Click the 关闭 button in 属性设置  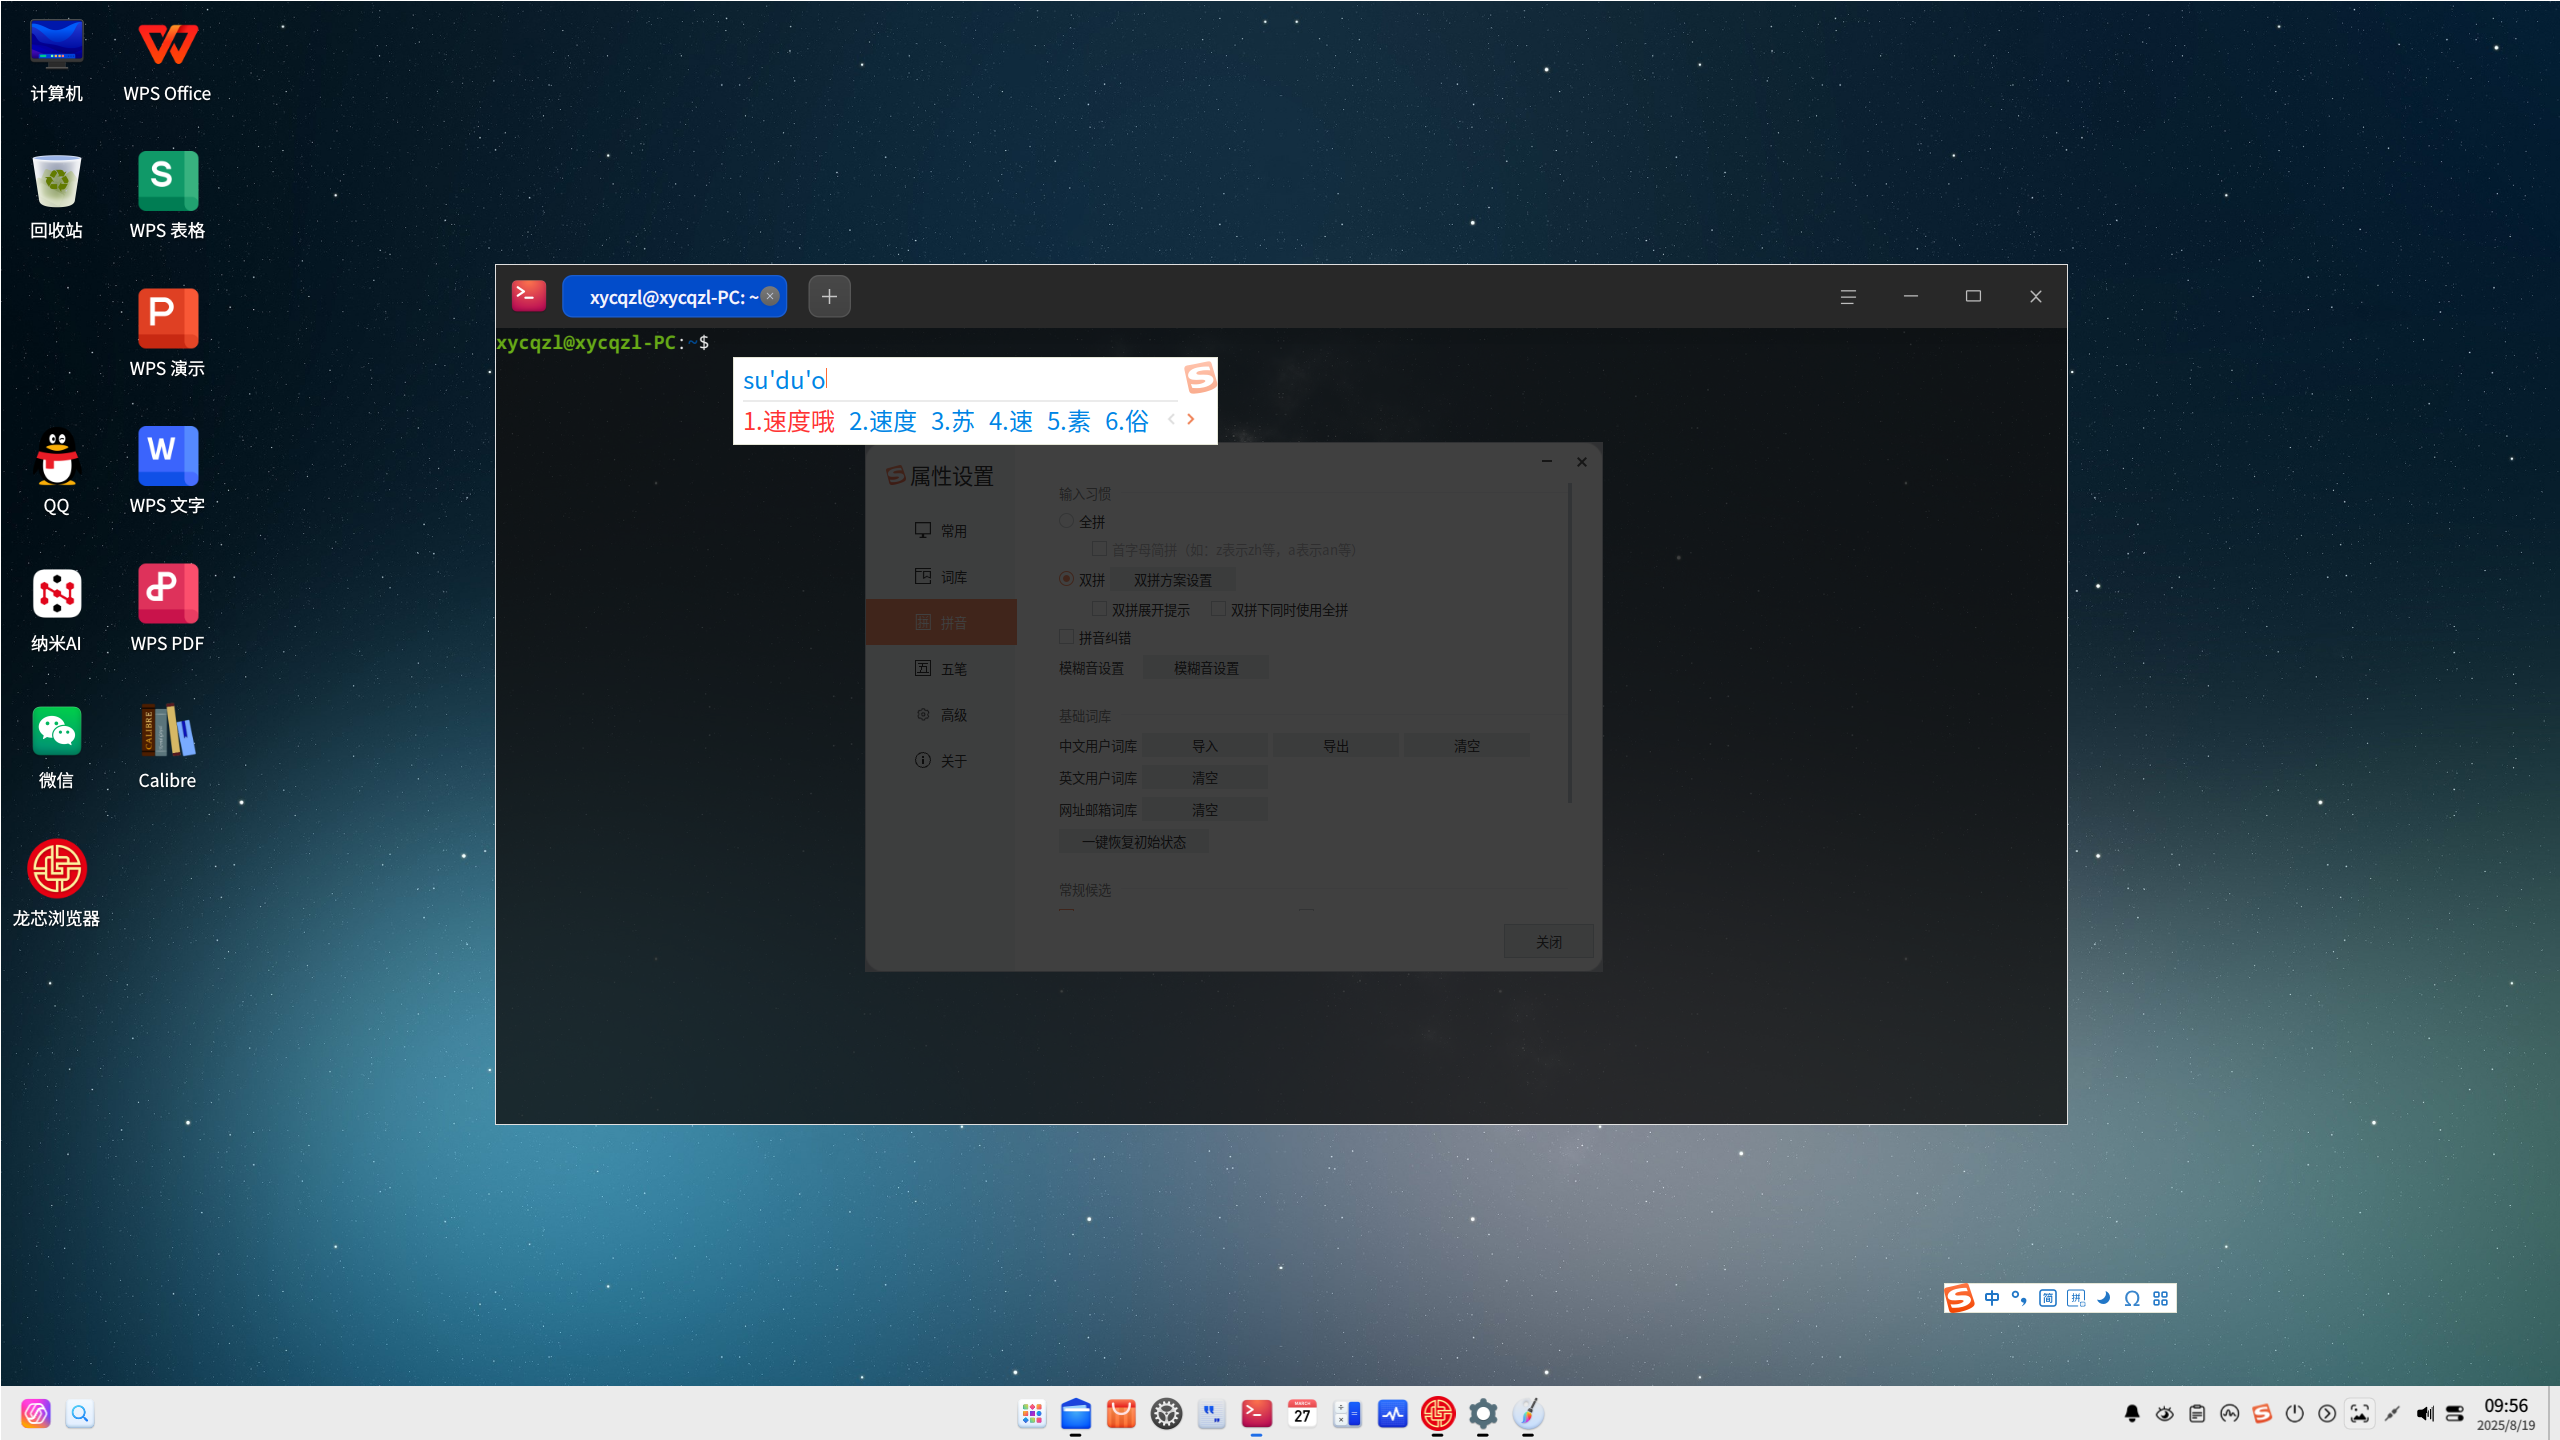tap(1548, 942)
